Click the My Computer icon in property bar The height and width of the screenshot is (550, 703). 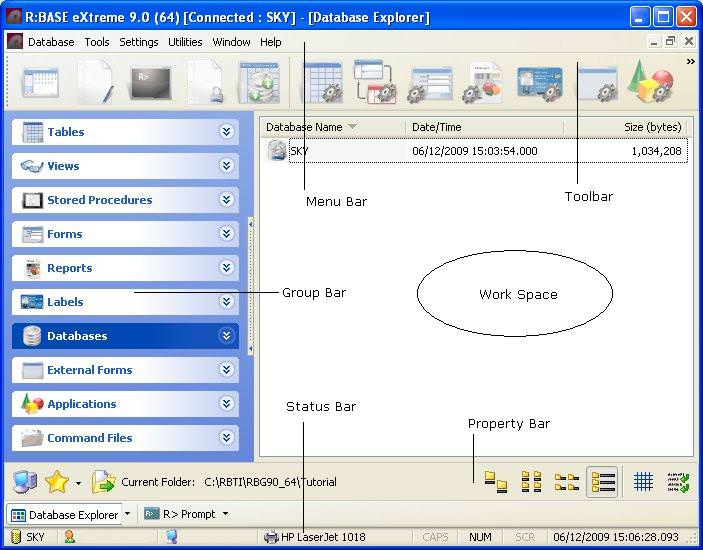[25, 482]
